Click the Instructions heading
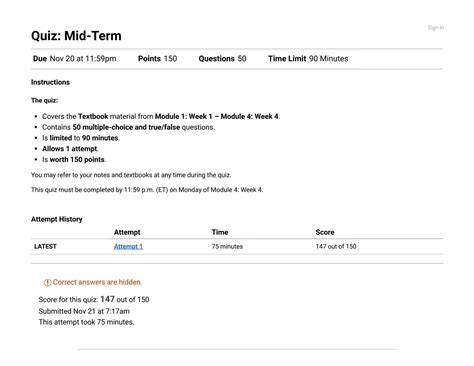This screenshot has width=474, height=366. click(50, 82)
